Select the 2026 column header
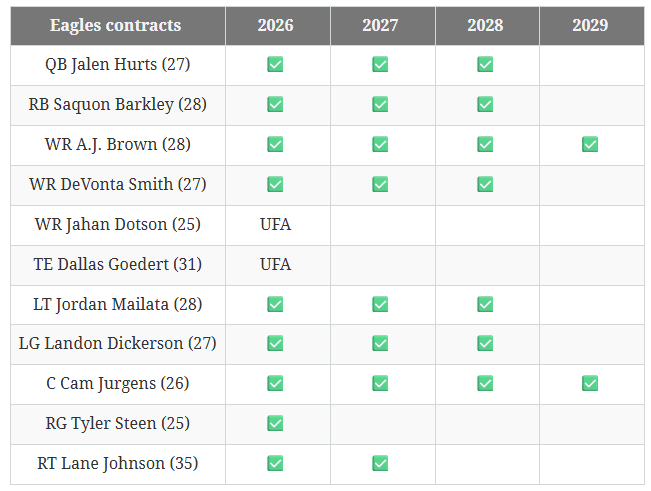 click(275, 25)
